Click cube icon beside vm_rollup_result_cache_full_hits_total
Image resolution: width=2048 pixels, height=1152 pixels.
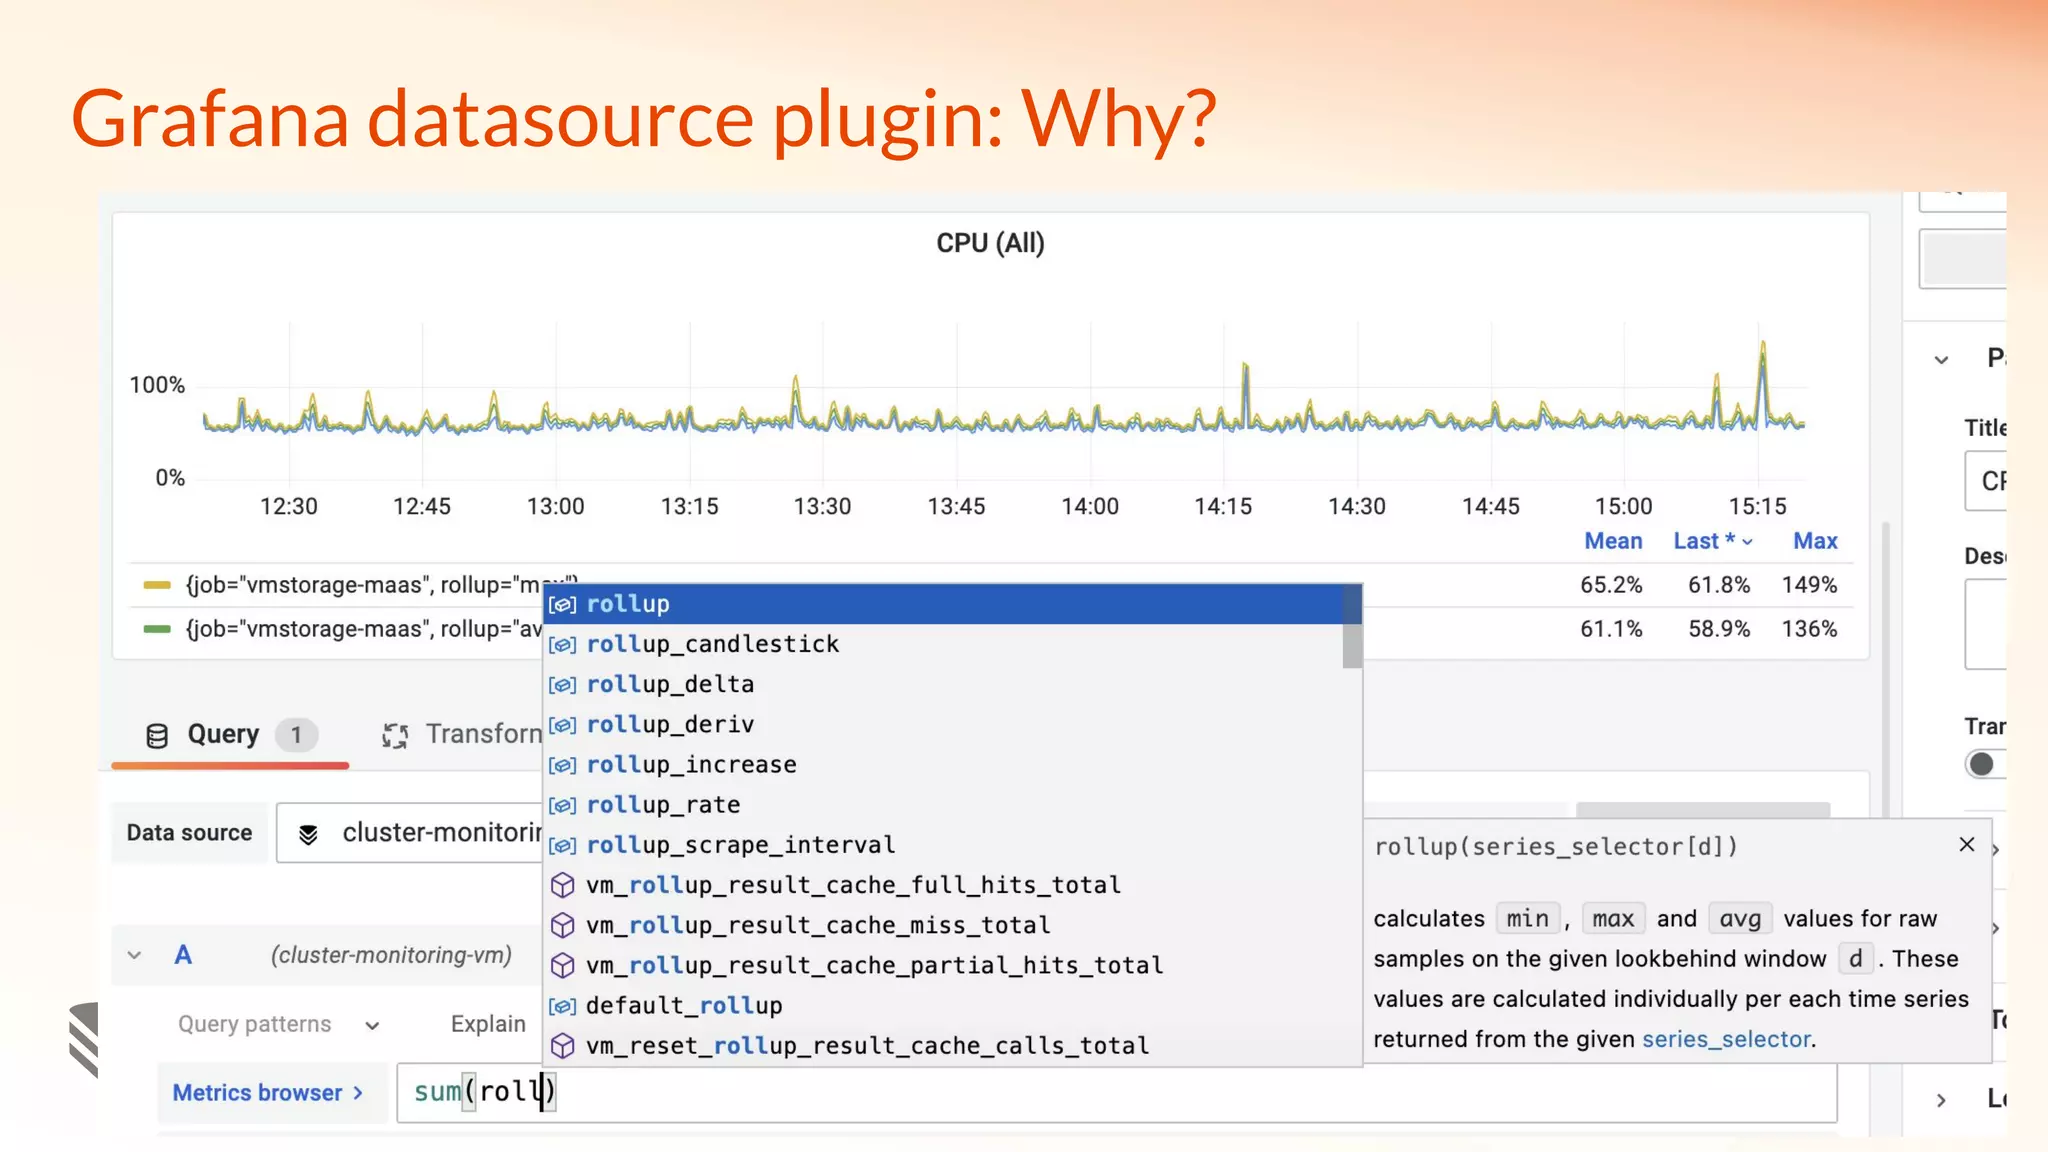coord(563,885)
